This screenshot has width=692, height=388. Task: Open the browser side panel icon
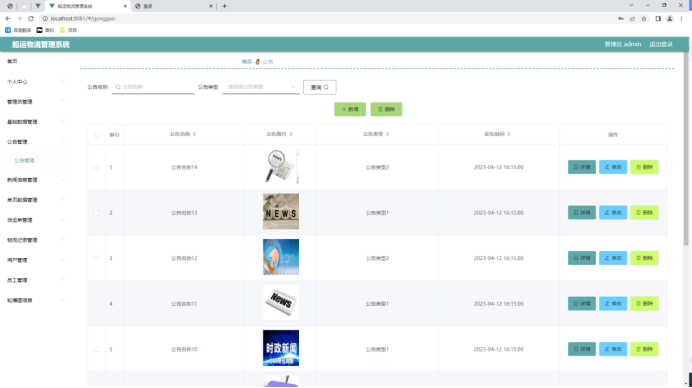coord(658,19)
